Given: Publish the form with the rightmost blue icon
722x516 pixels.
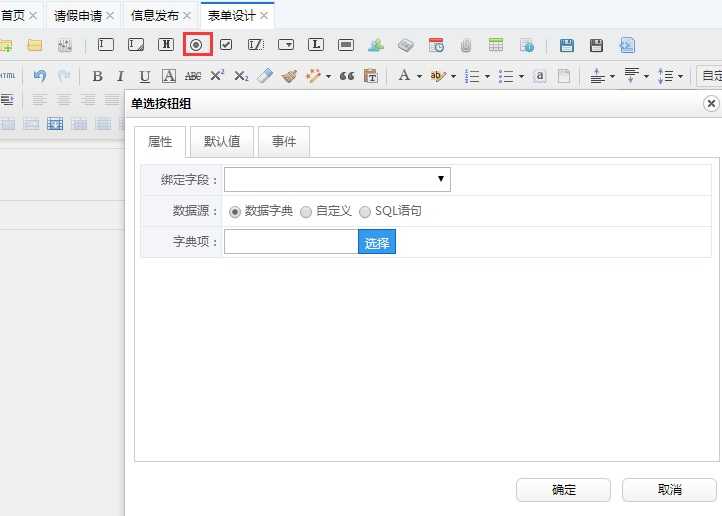Looking at the screenshot, I should [x=627, y=45].
